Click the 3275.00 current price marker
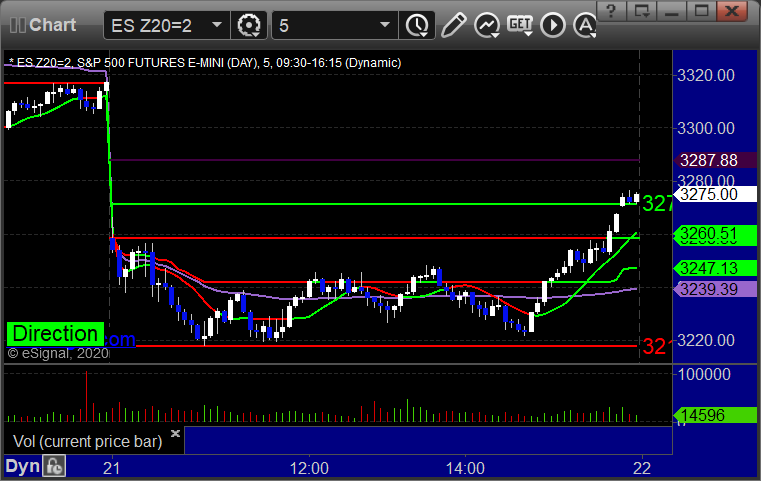 (714, 194)
